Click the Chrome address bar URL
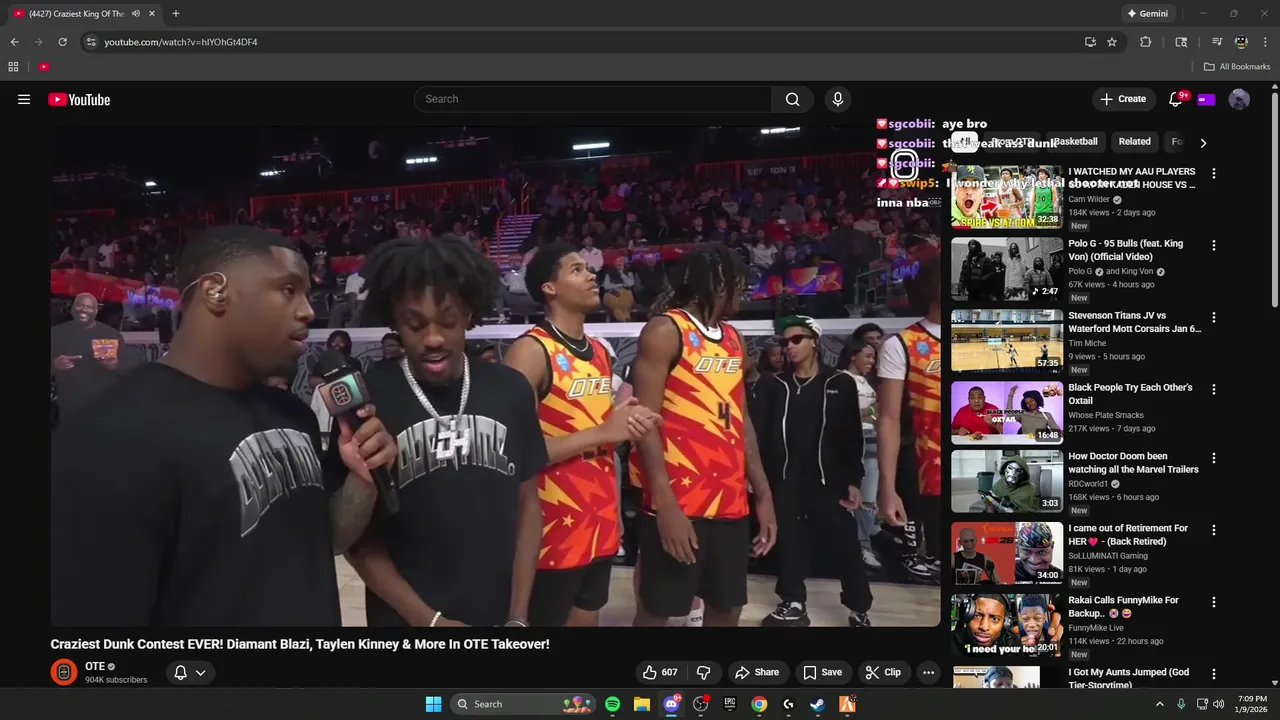This screenshot has width=1280, height=720. (x=181, y=42)
